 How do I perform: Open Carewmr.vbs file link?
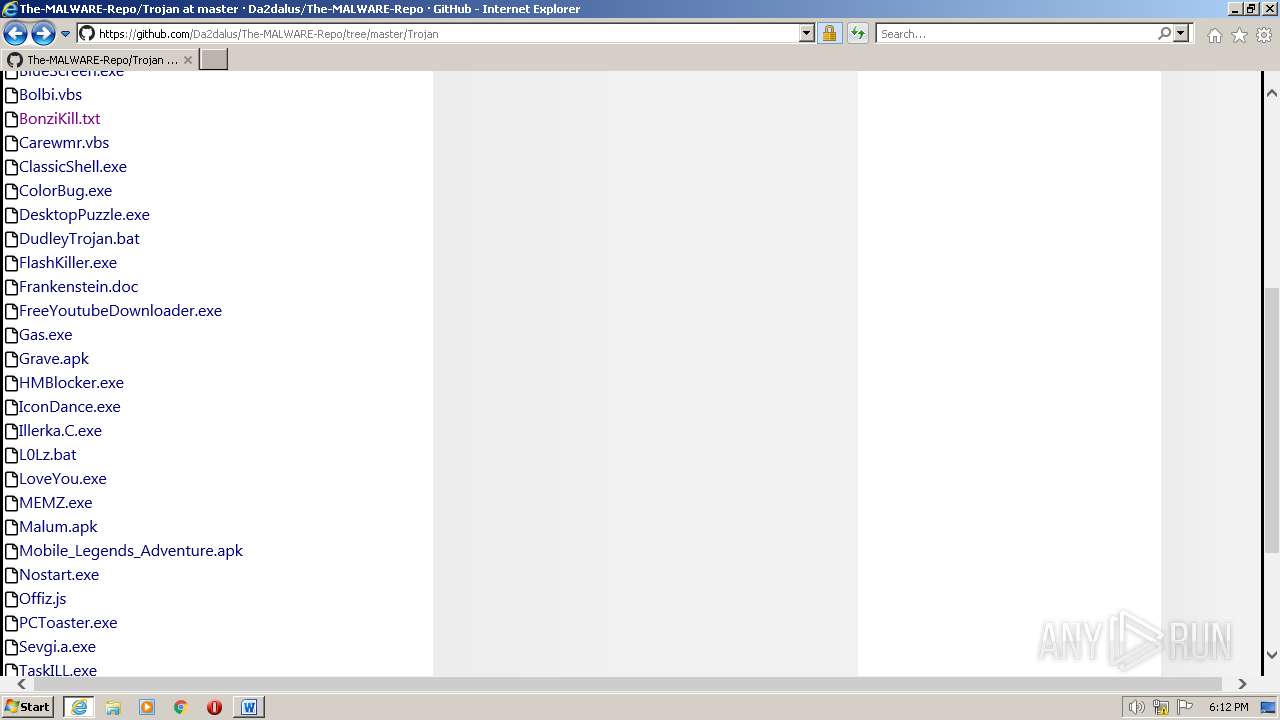click(x=64, y=143)
